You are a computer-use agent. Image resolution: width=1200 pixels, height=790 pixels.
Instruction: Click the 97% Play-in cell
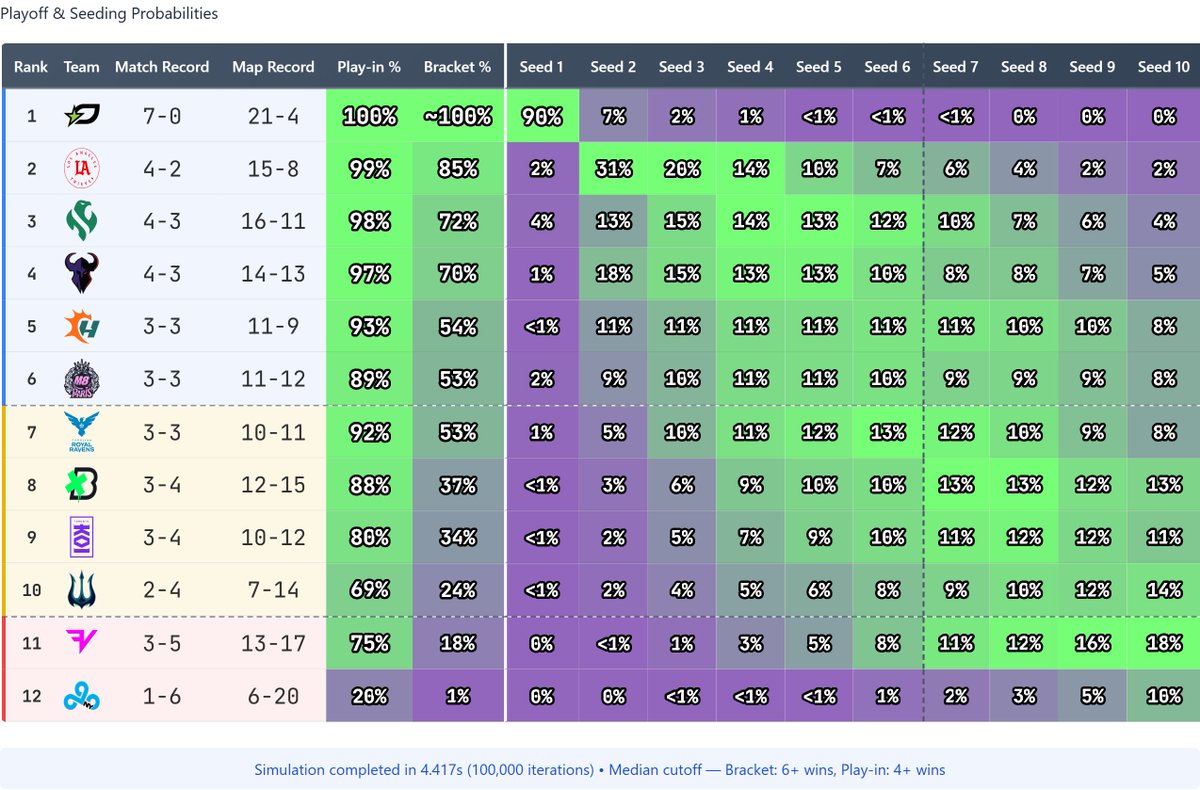pyautogui.click(x=369, y=273)
